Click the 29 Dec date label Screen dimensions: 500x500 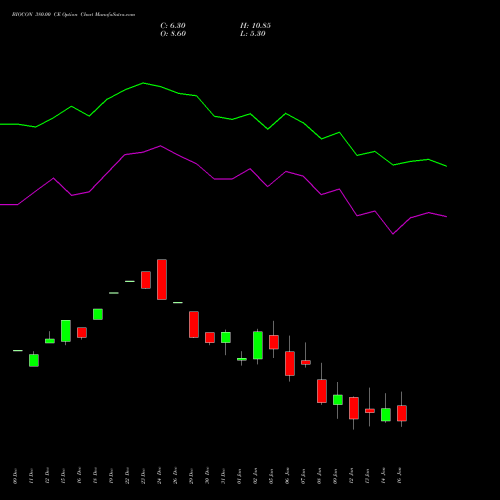191,476
